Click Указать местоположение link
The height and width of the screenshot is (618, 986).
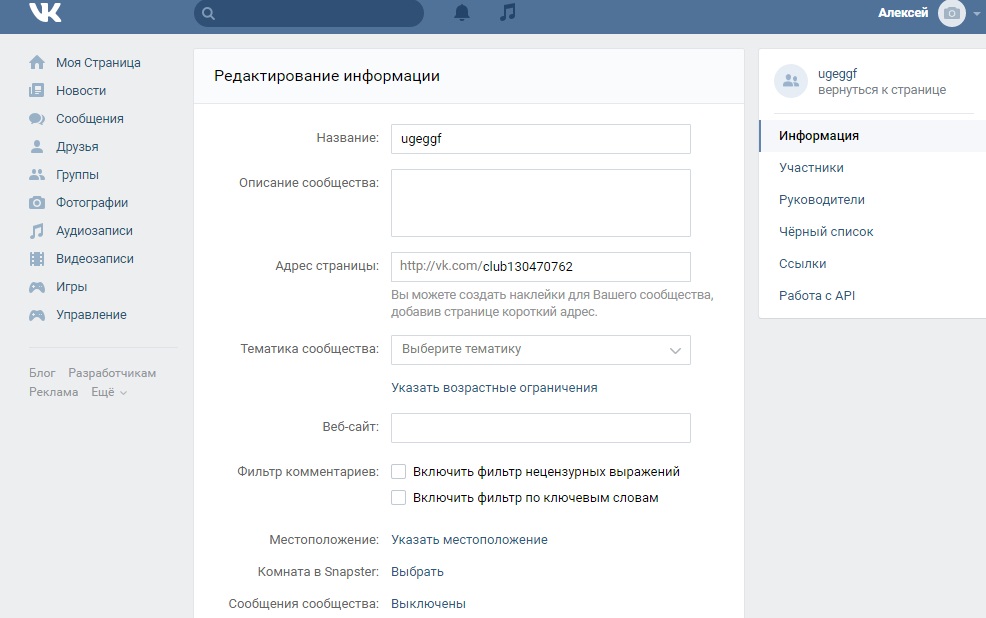pyautogui.click(x=469, y=540)
